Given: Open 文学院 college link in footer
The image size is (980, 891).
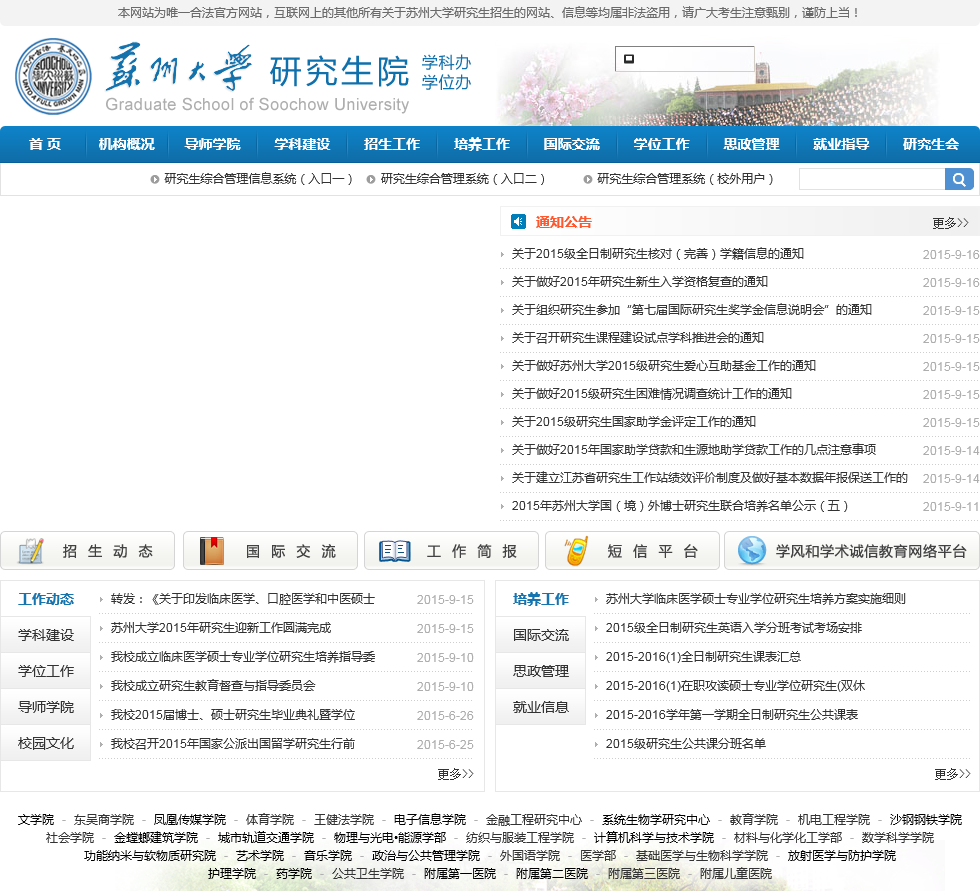Looking at the screenshot, I should (x=36, y=820).
